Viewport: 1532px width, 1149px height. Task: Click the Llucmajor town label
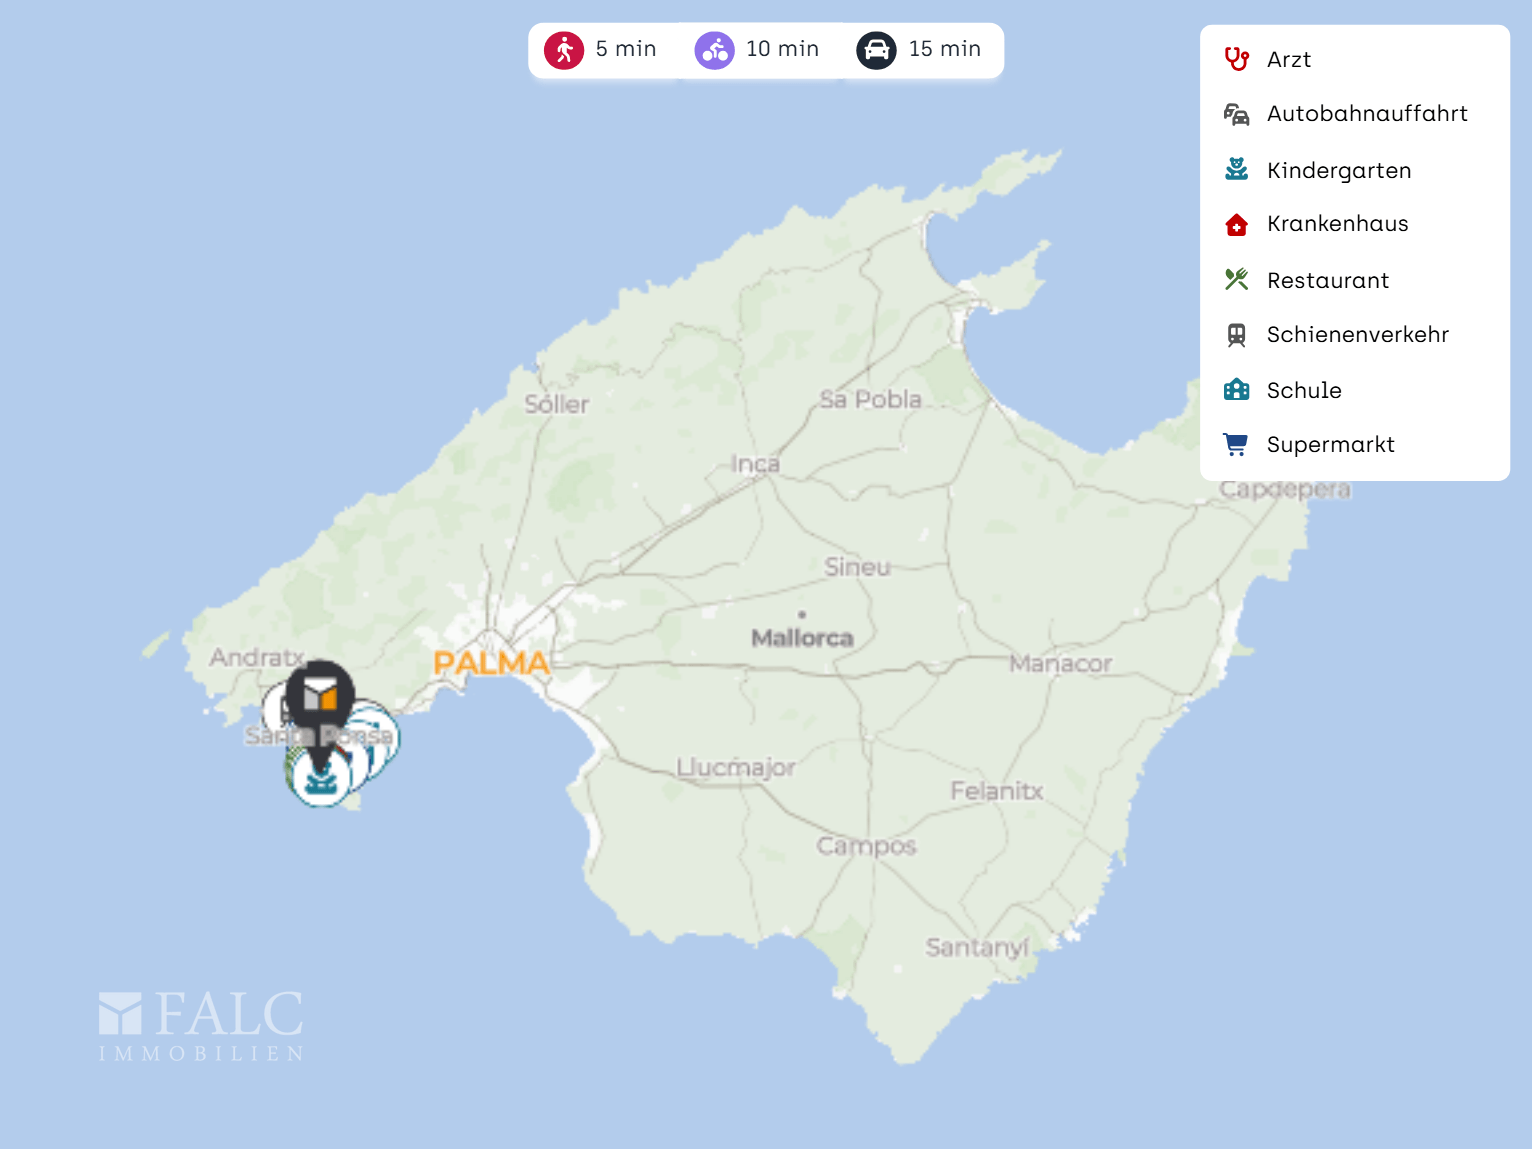[736, 768]
